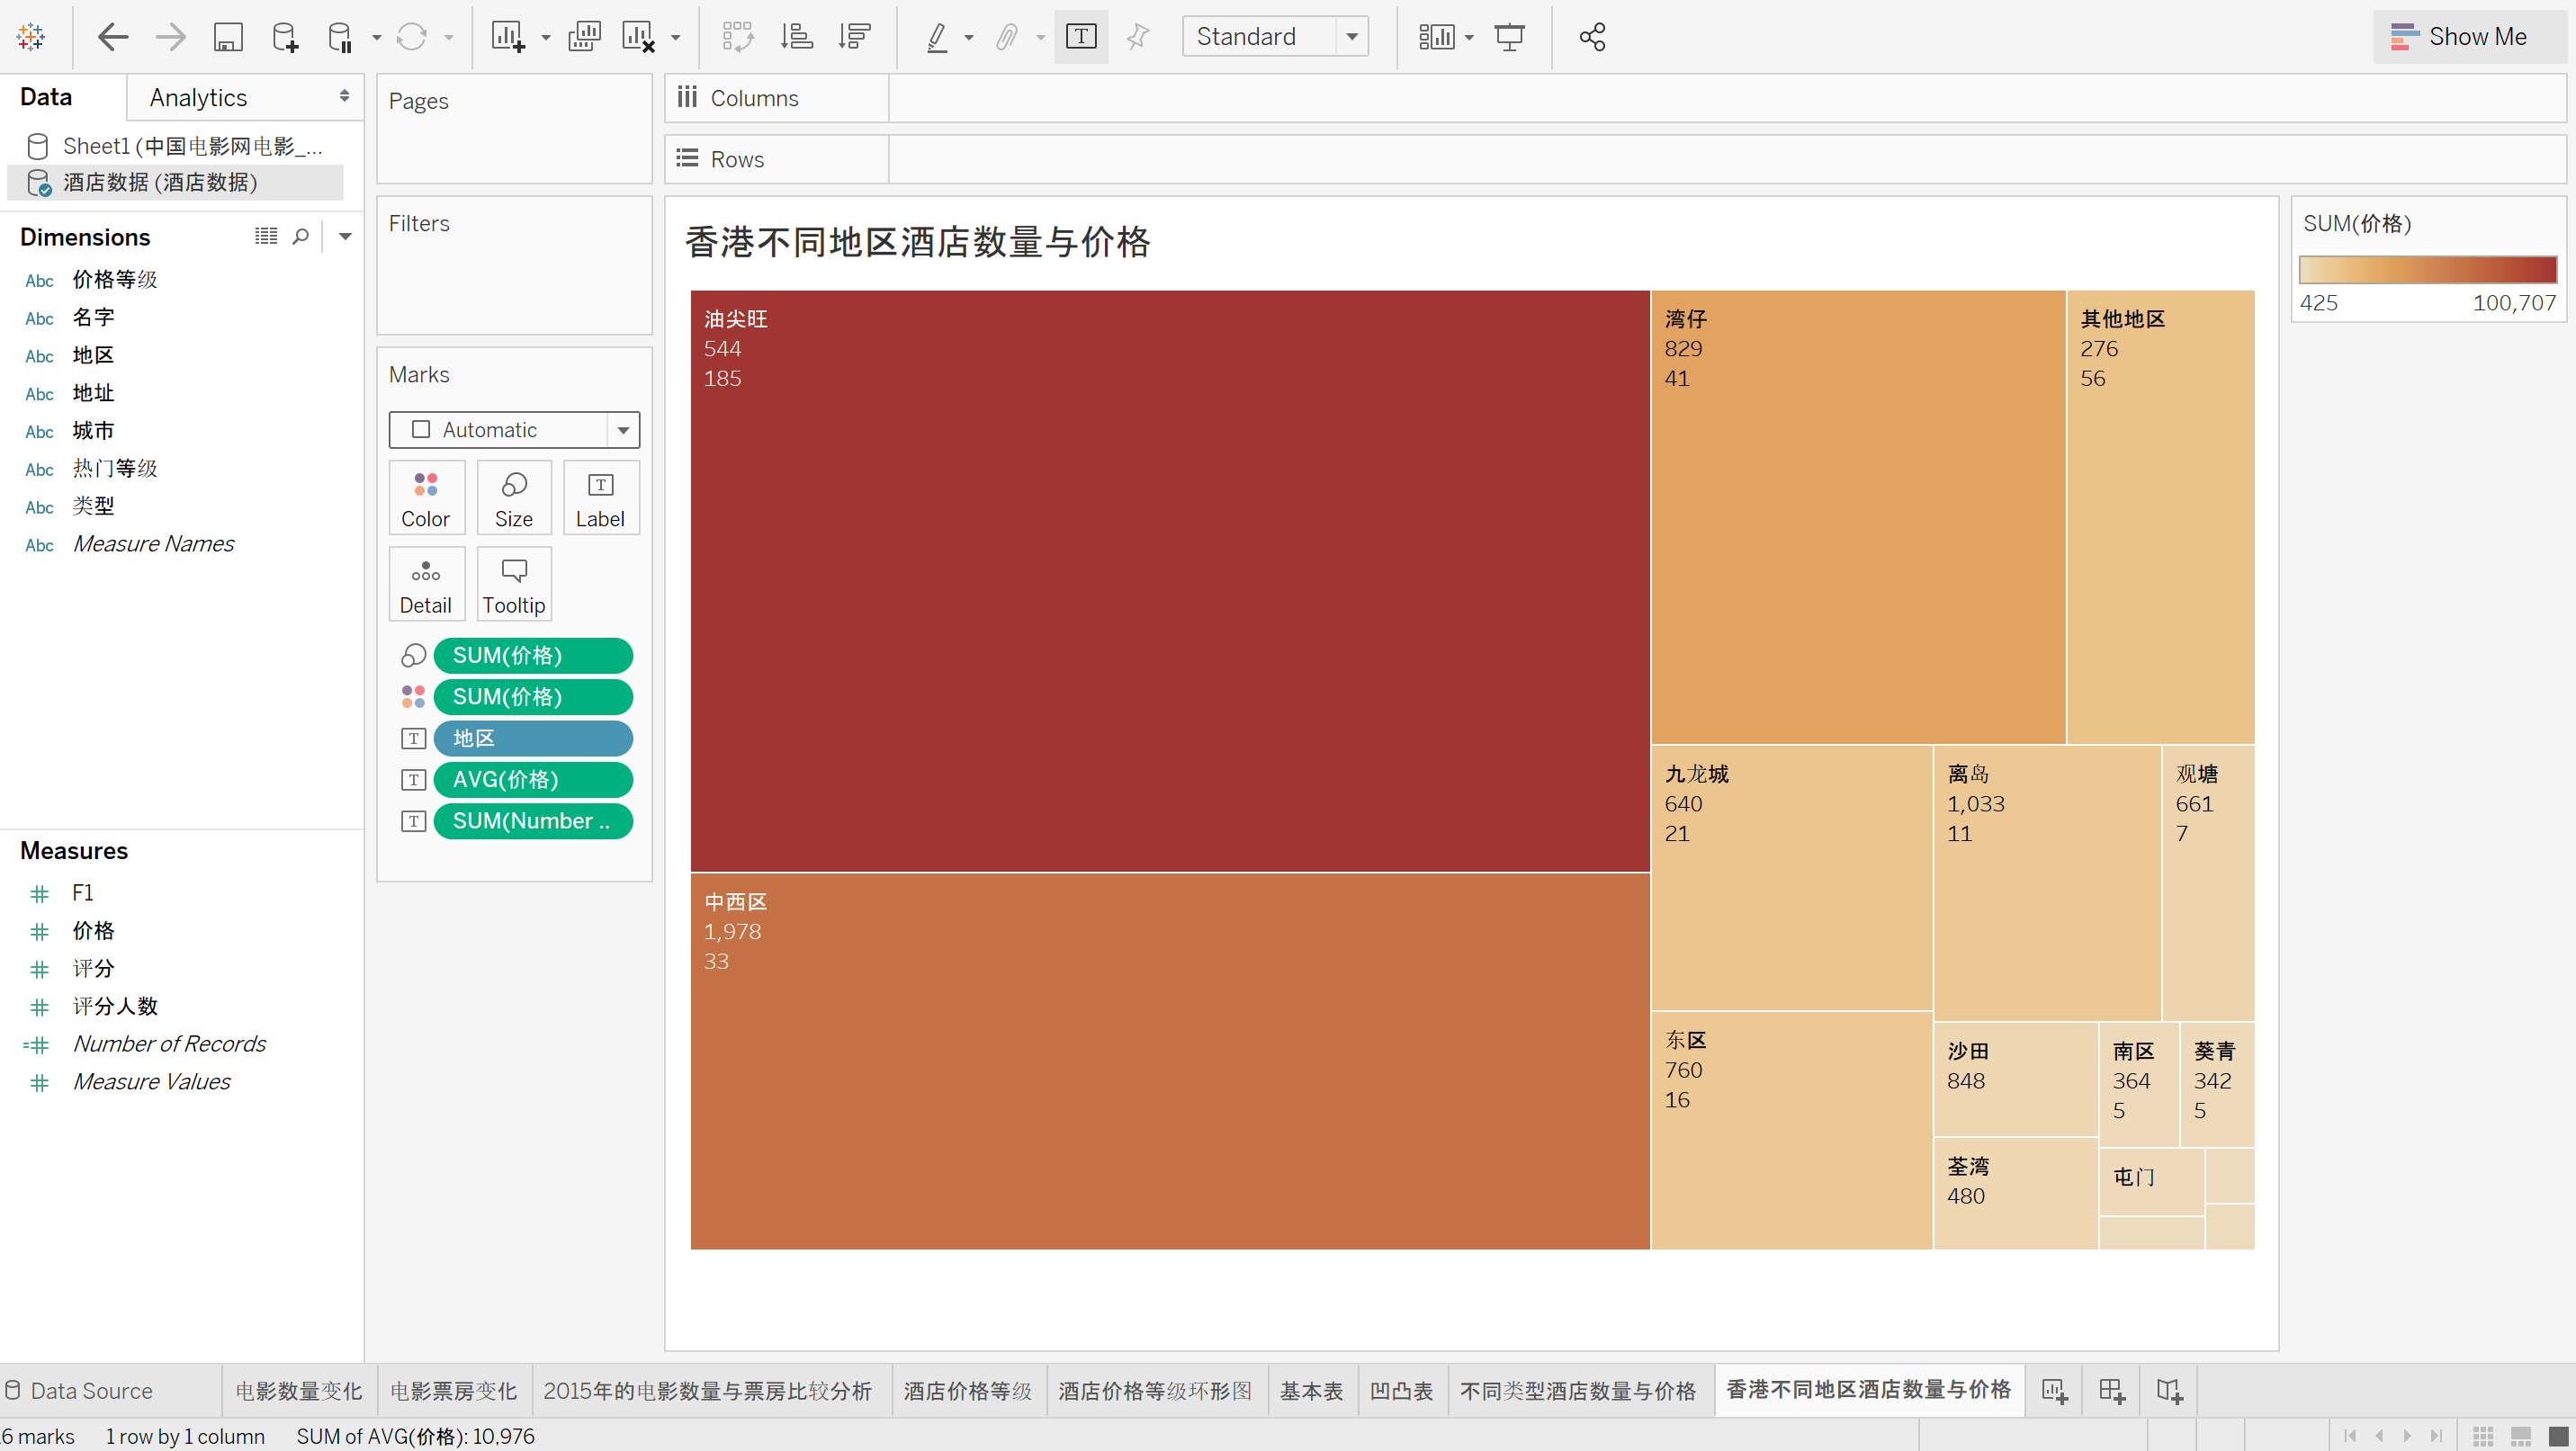2576x1451 pixels.
Task: Toggle the Fix axes pin button
Action: [x=1137, y=37]
